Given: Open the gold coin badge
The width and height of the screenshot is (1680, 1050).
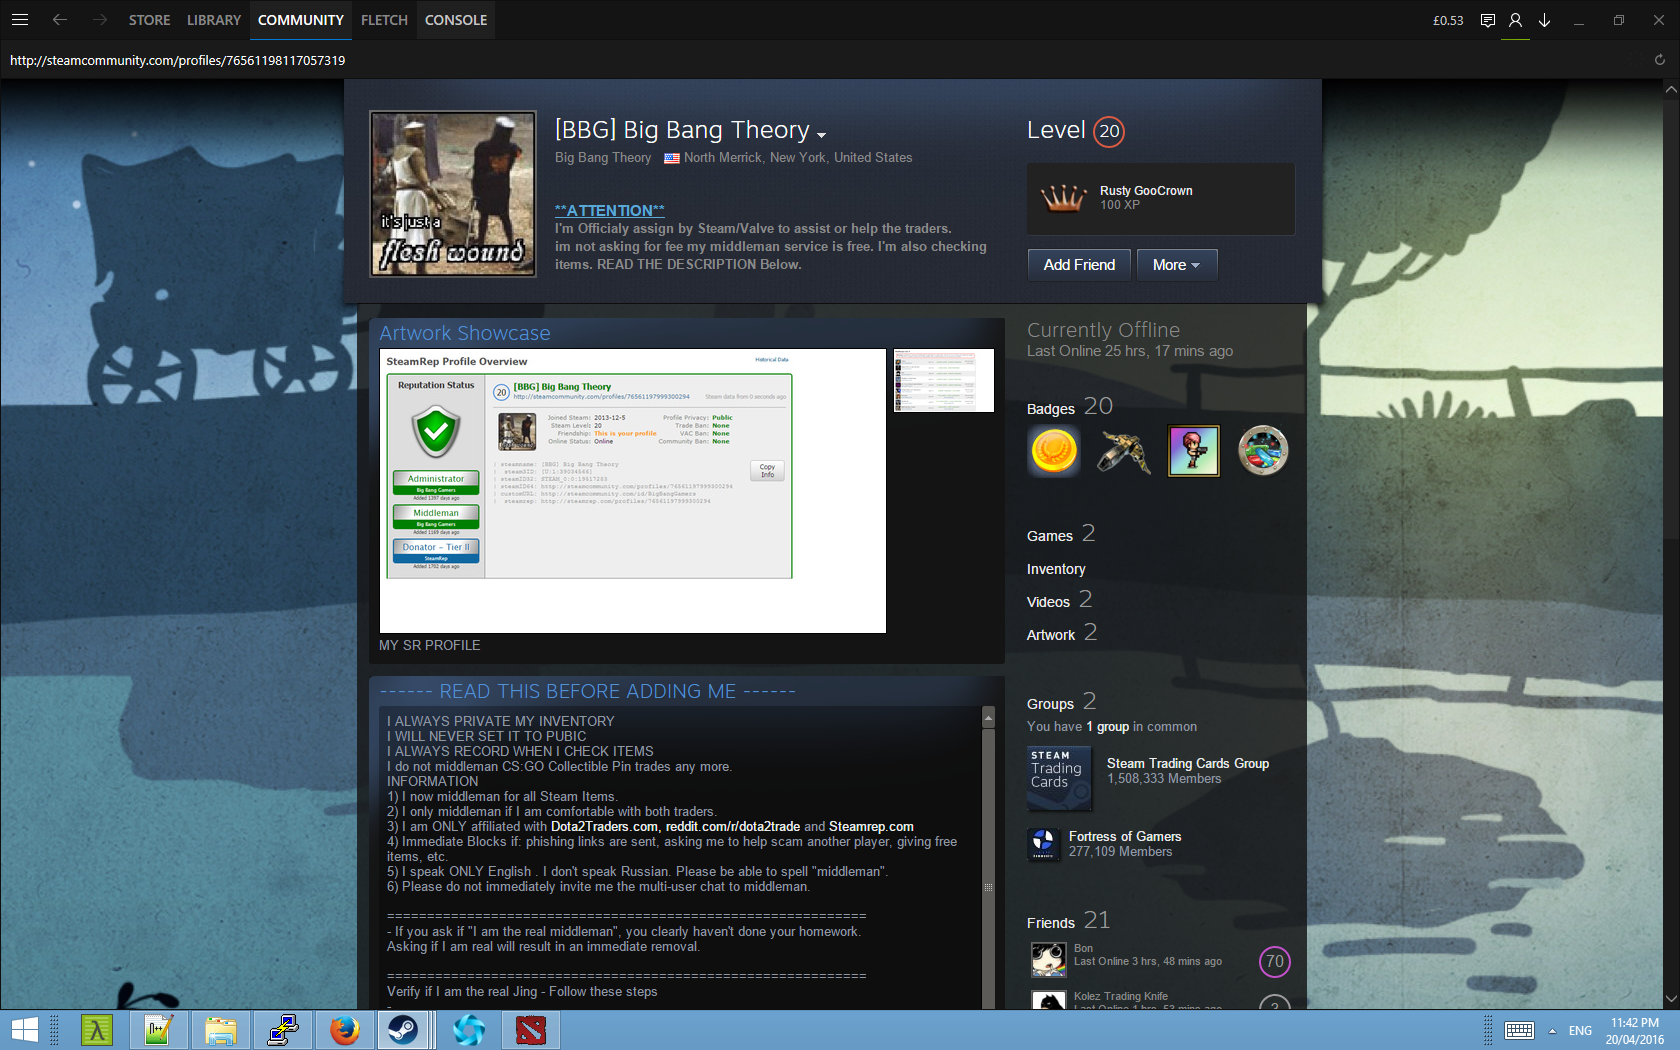Looking at the screenshot, I should click(x=1054, y=451).
